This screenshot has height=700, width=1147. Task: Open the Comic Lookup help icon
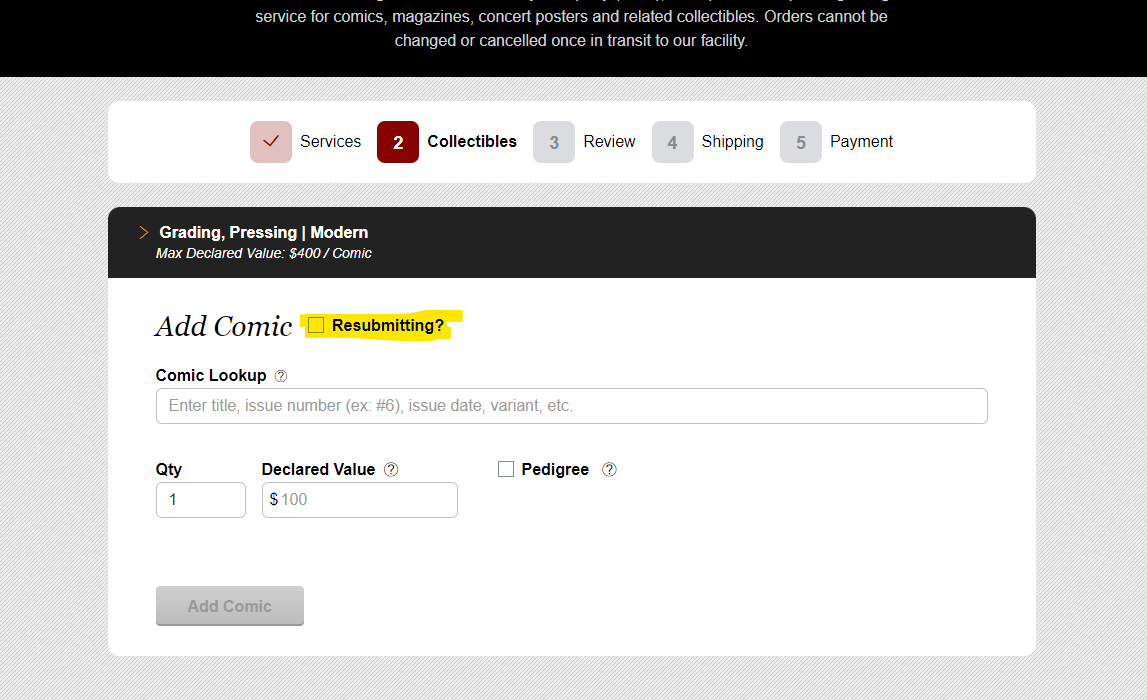[x=281, y=375]
